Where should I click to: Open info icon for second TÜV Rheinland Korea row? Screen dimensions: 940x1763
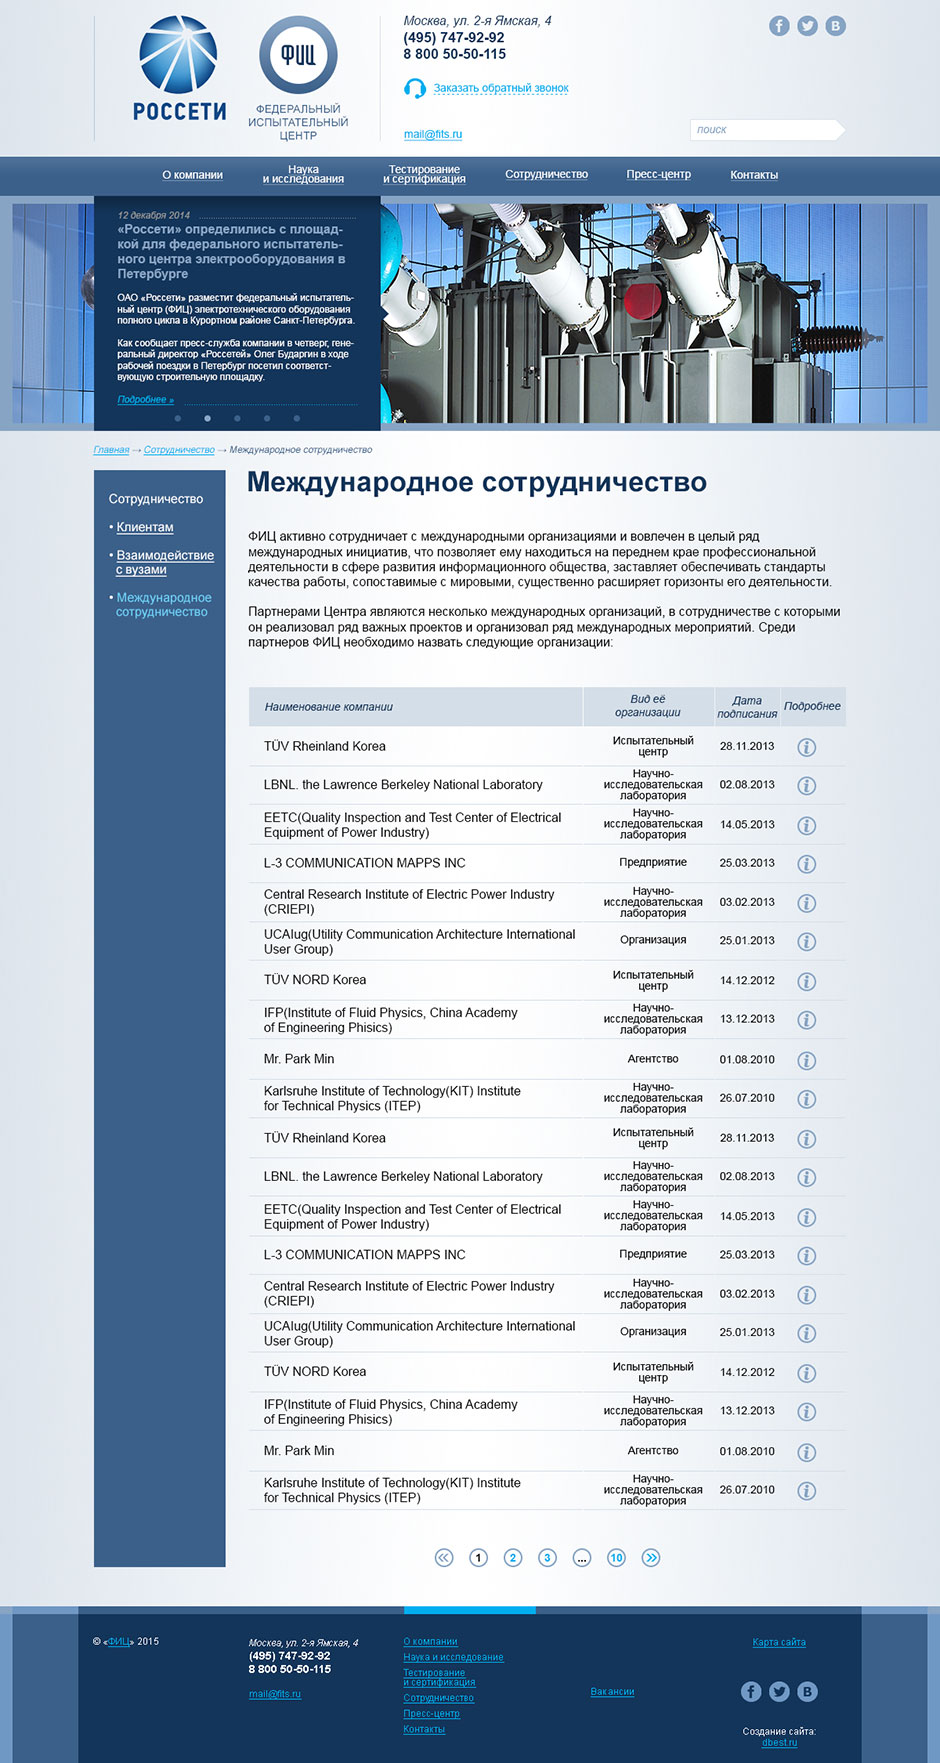[806, 1139]
